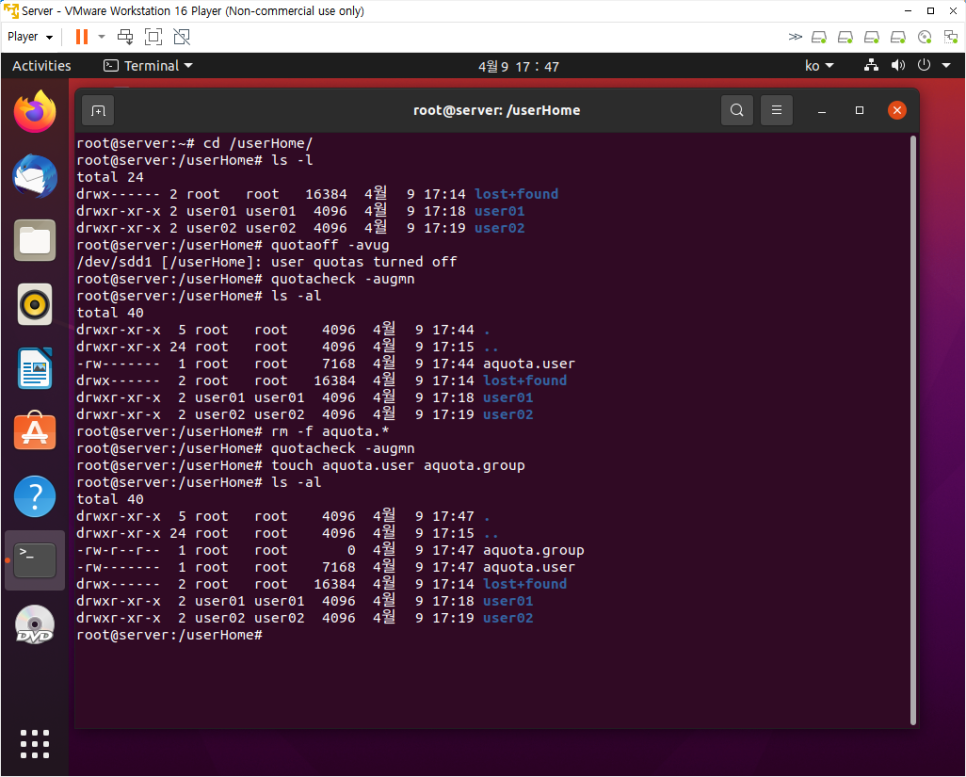Click the "total 24" output line
966x777 pixels.
(110, 177)
